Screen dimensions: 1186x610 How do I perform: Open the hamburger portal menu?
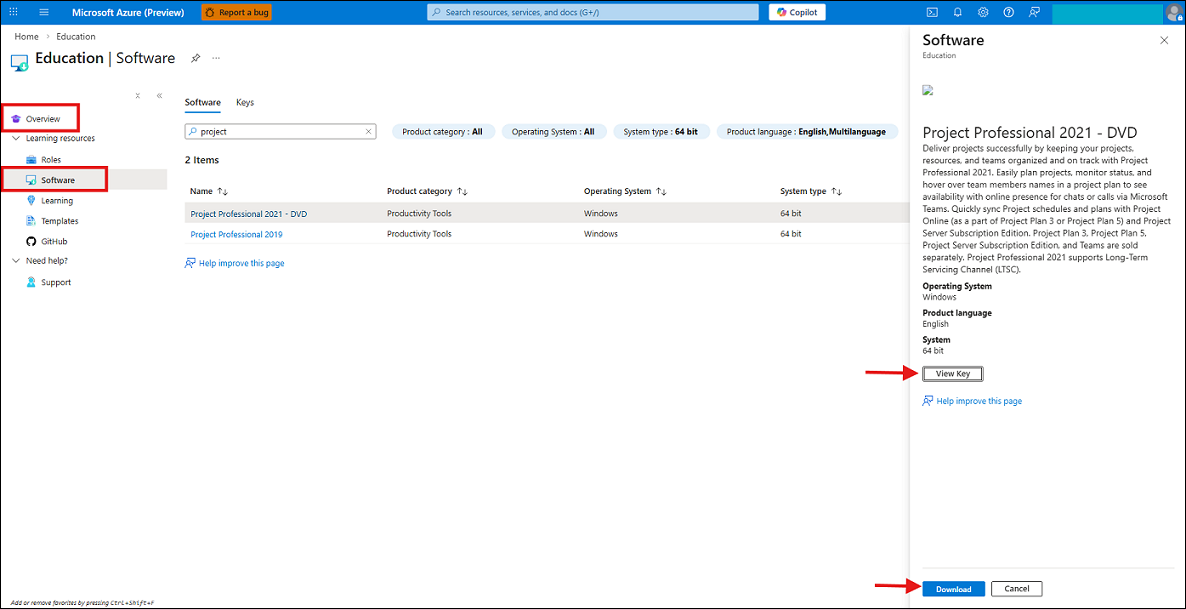[x=43, y=12]
